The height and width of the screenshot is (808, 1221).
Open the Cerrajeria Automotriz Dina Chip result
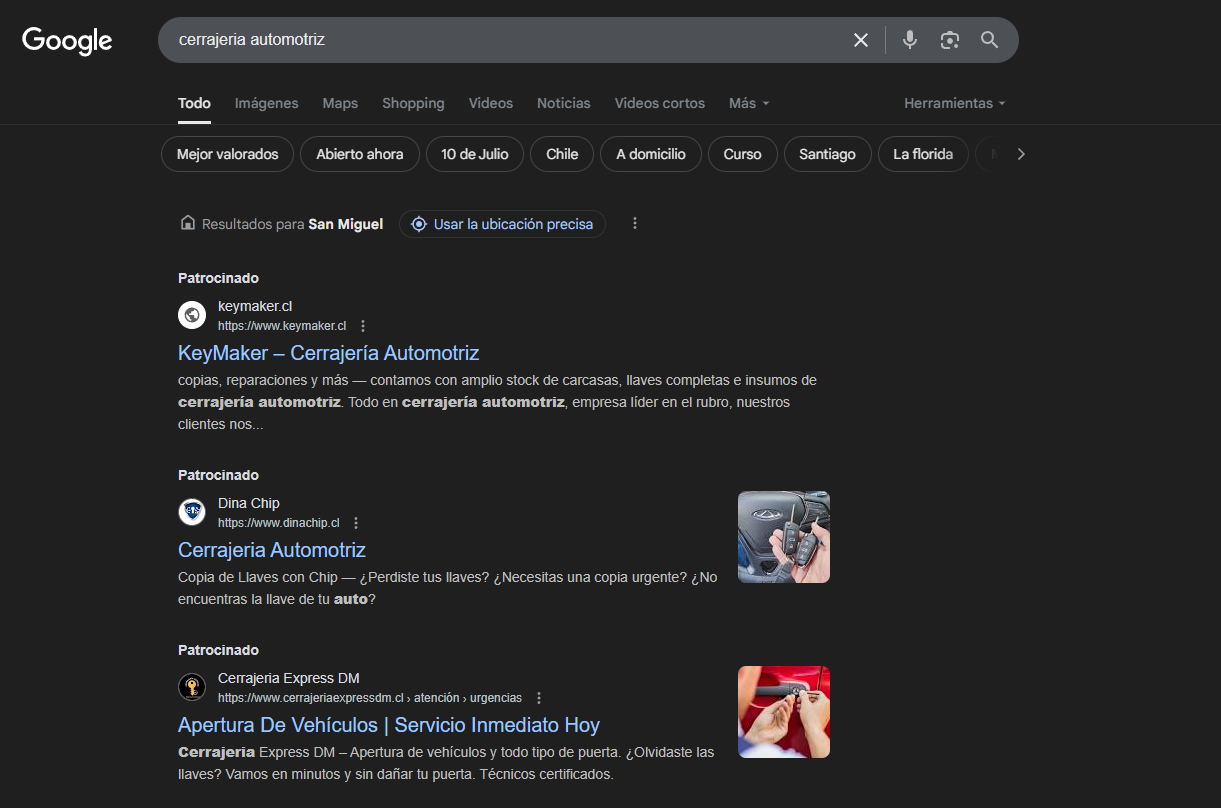(x=272, y=550)
